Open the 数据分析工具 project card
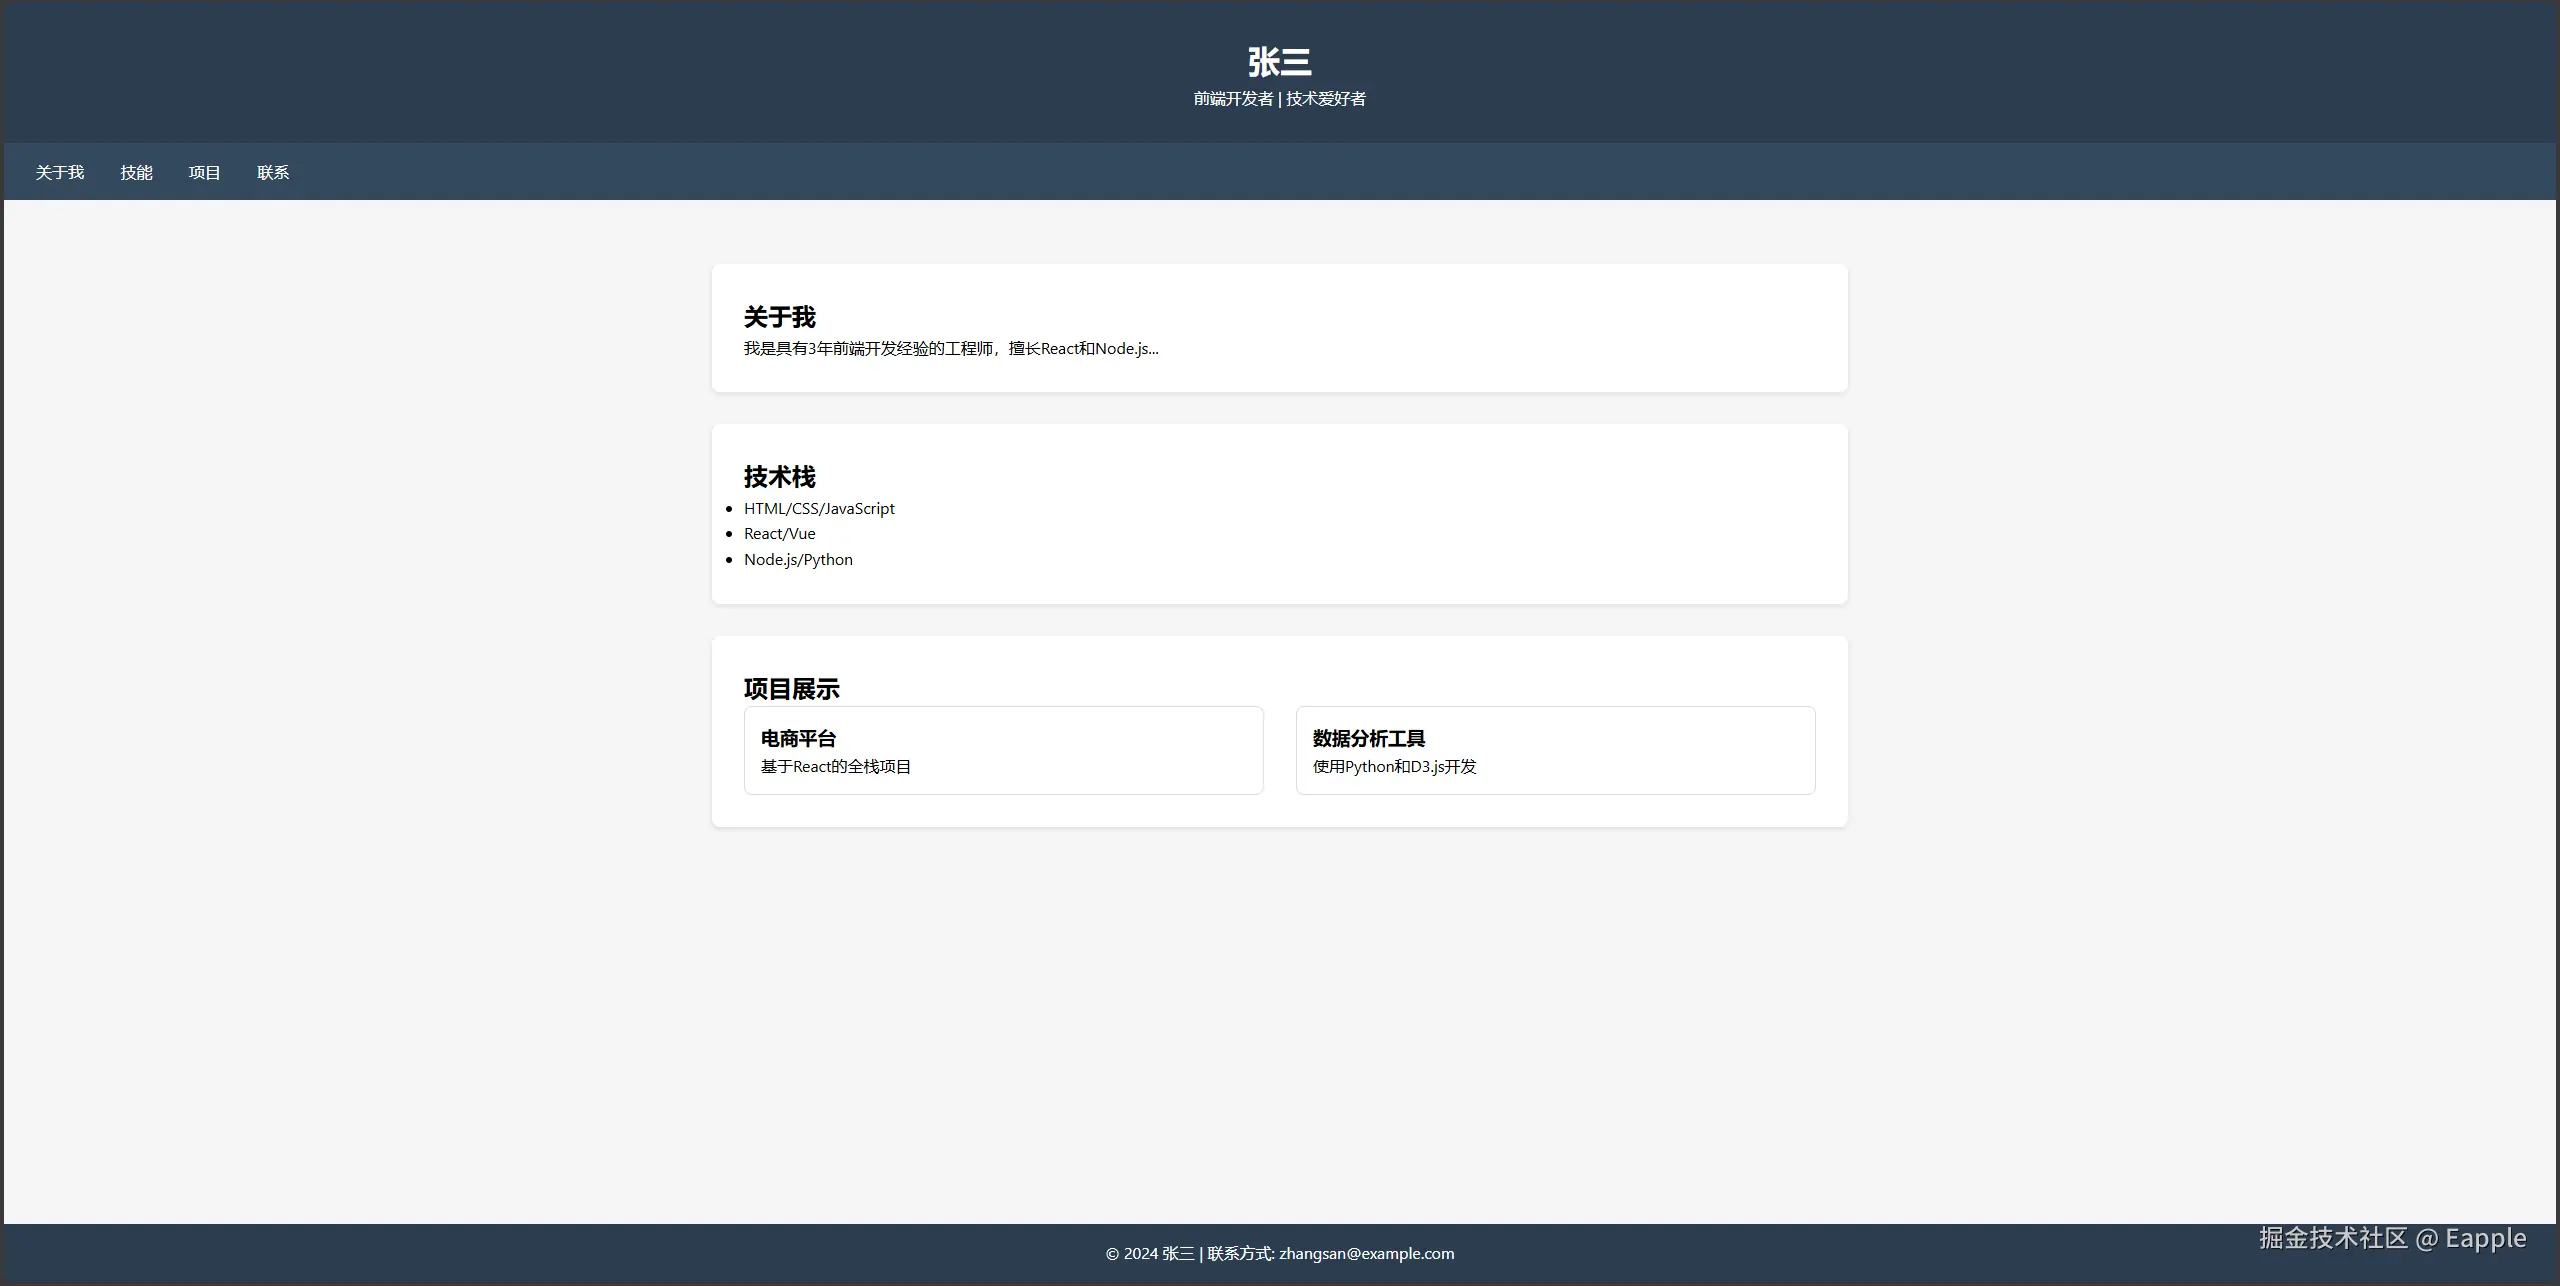2560x1286 pixels. click(1368, 739)
